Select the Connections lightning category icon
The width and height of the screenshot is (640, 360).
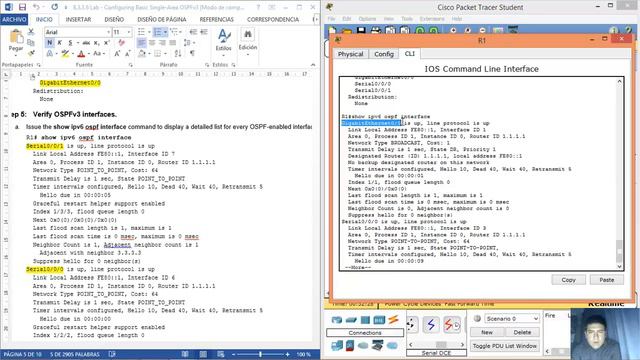(x=393, y=320)
